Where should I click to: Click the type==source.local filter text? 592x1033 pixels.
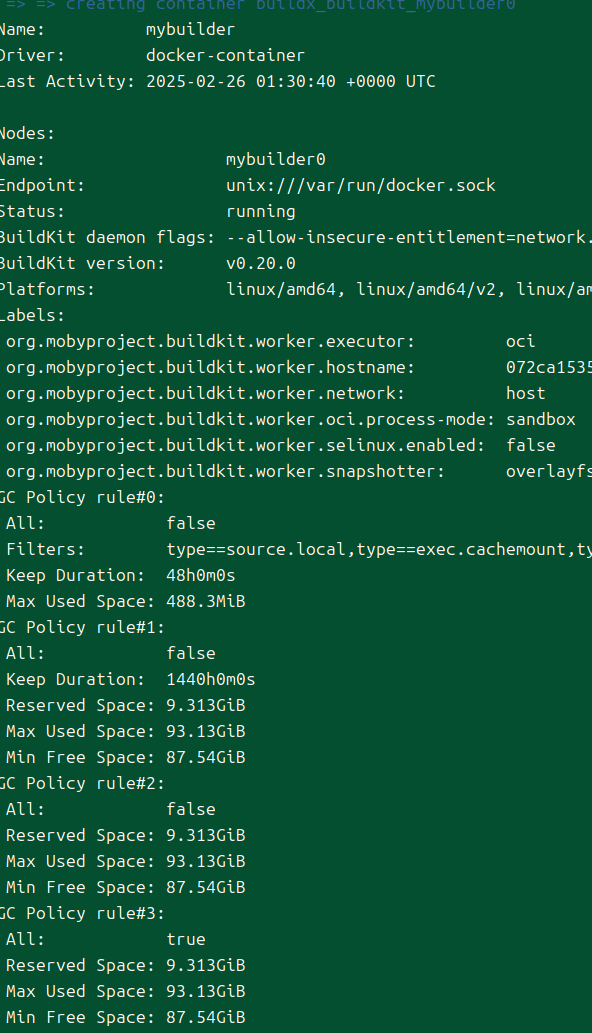(256, 549)
